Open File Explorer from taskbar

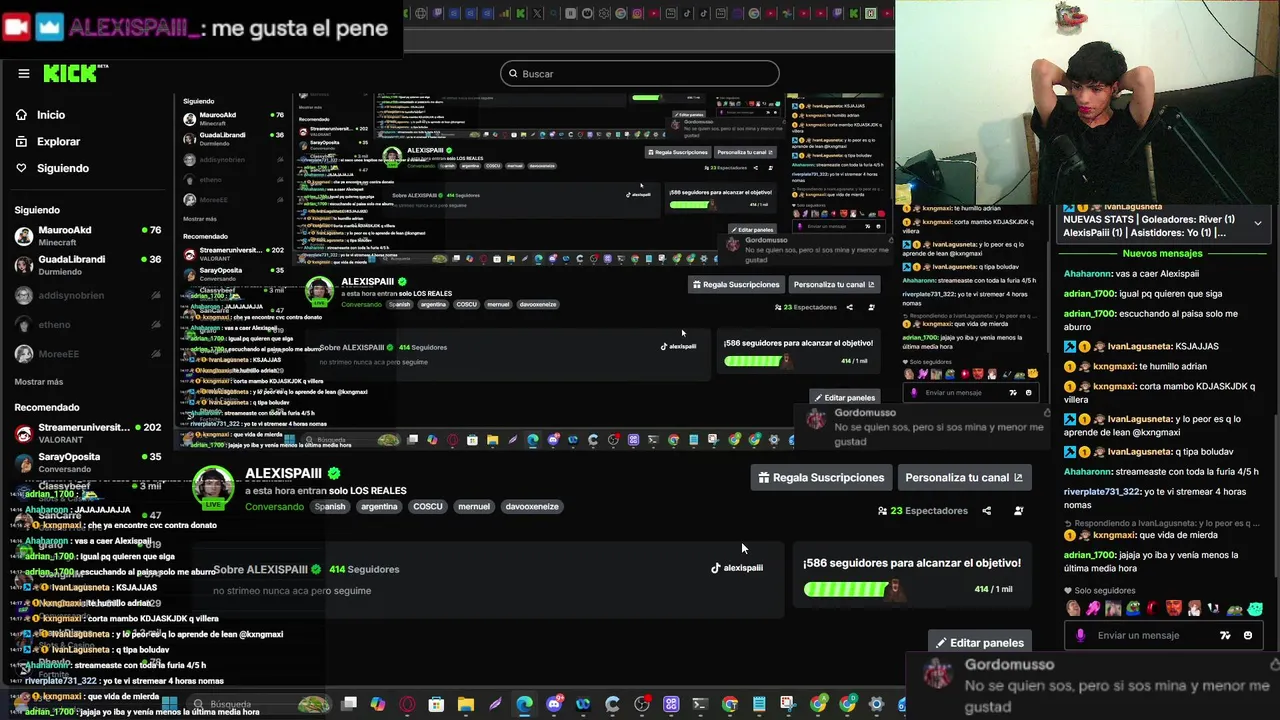(465, 704)
